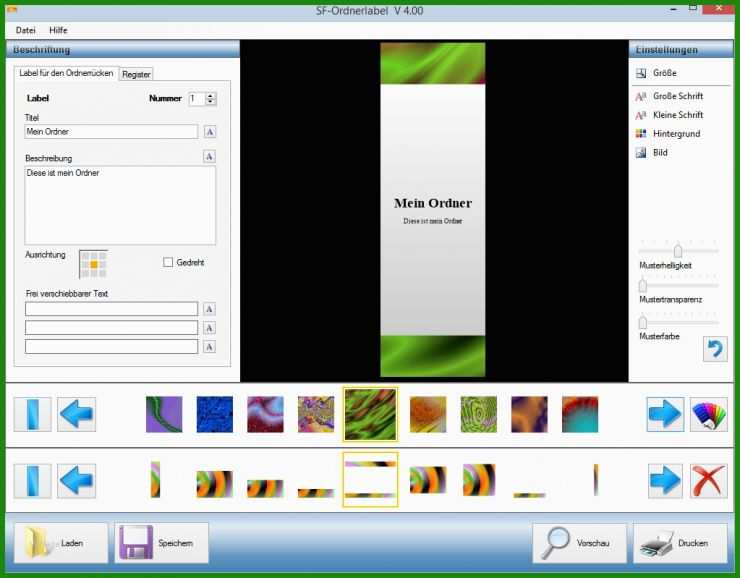Screen dimensions: 740x578
Task: Click first Frei verschiebbarer Text field
Action: point(111,309)
